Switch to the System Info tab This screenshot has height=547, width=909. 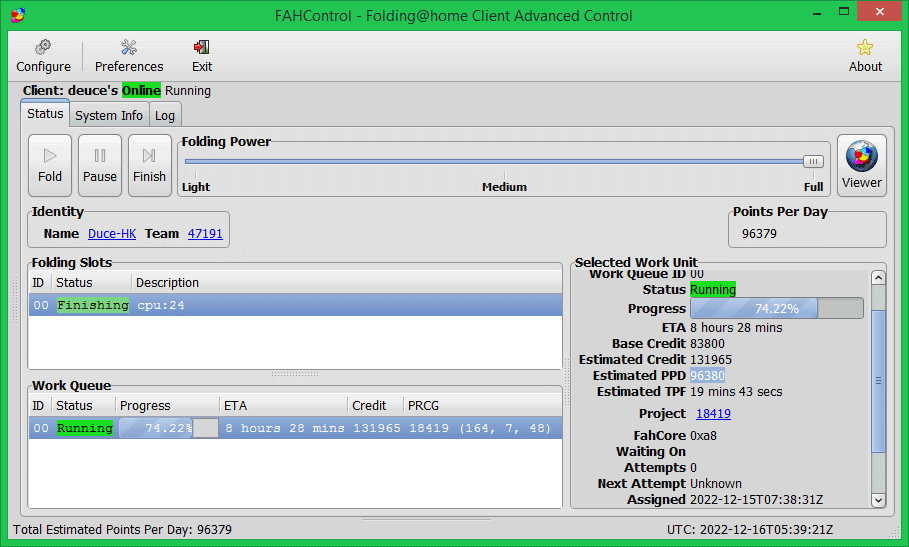(109, 115)
